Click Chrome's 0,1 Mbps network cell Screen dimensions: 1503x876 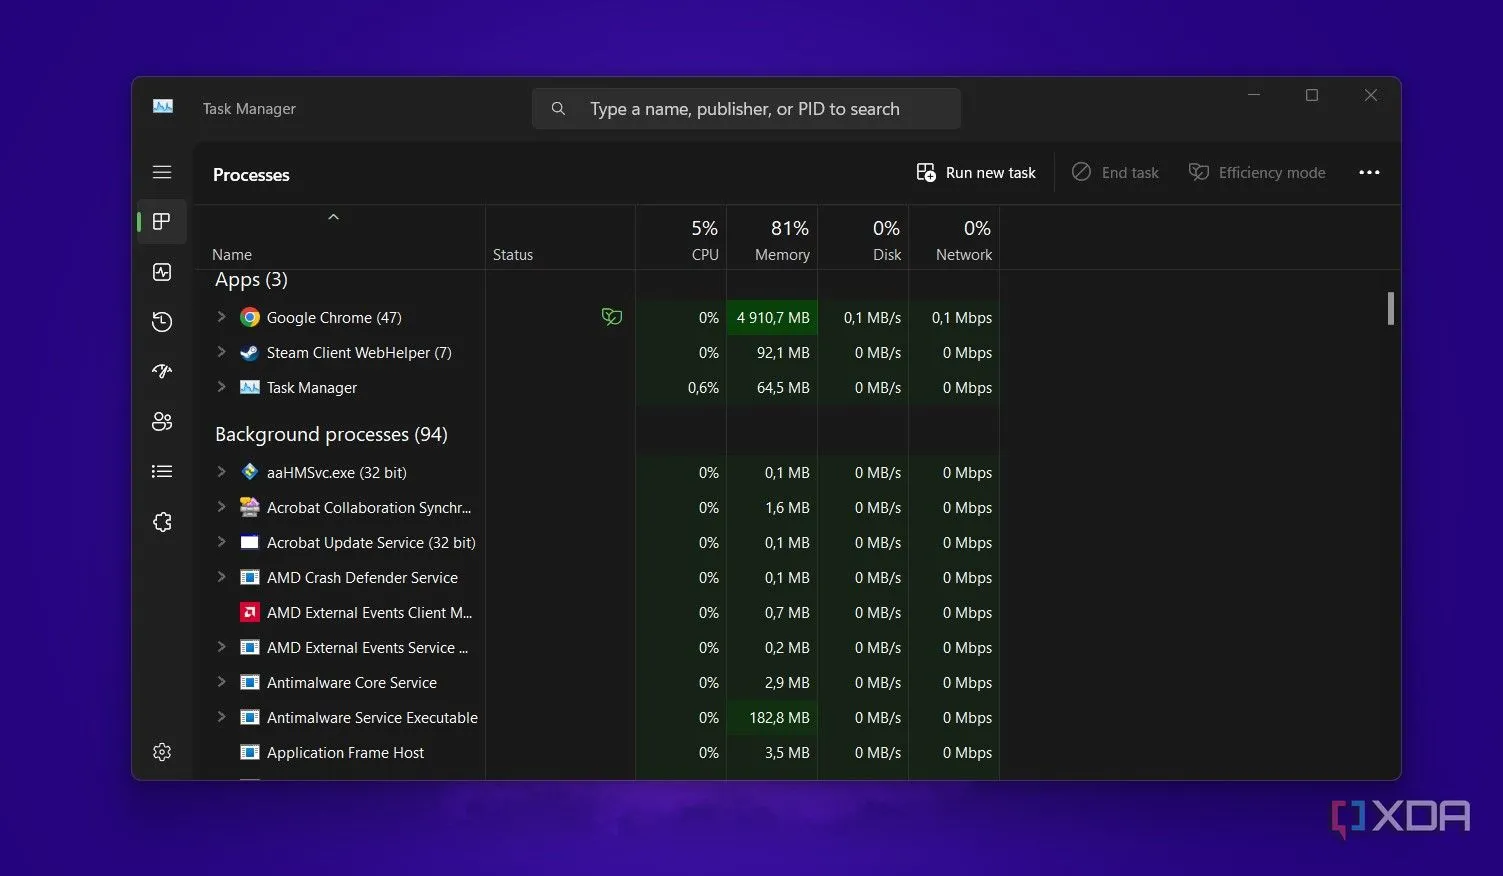tap(954, 317)
